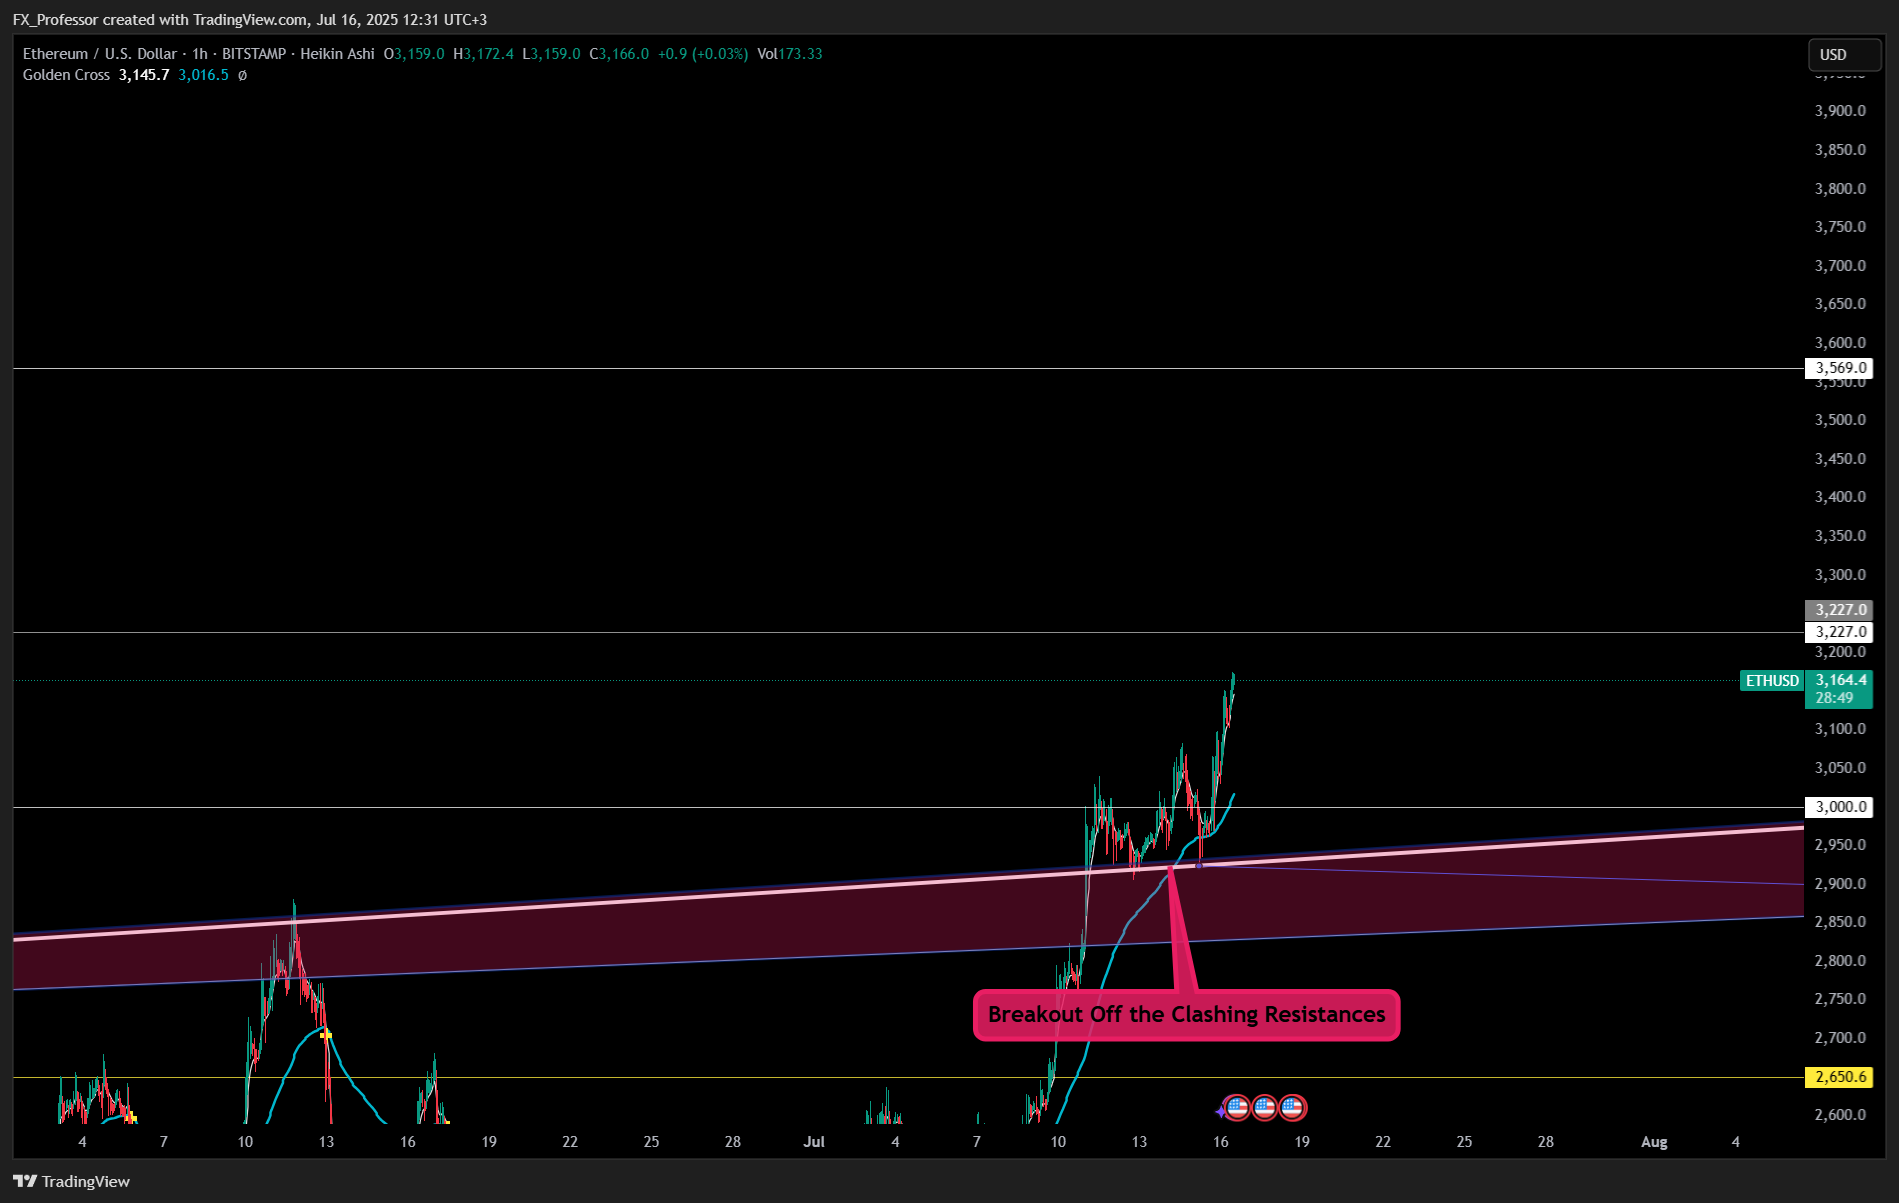
Task: Click the 3,100.0 price axis label
Action: coord(1841,728)
